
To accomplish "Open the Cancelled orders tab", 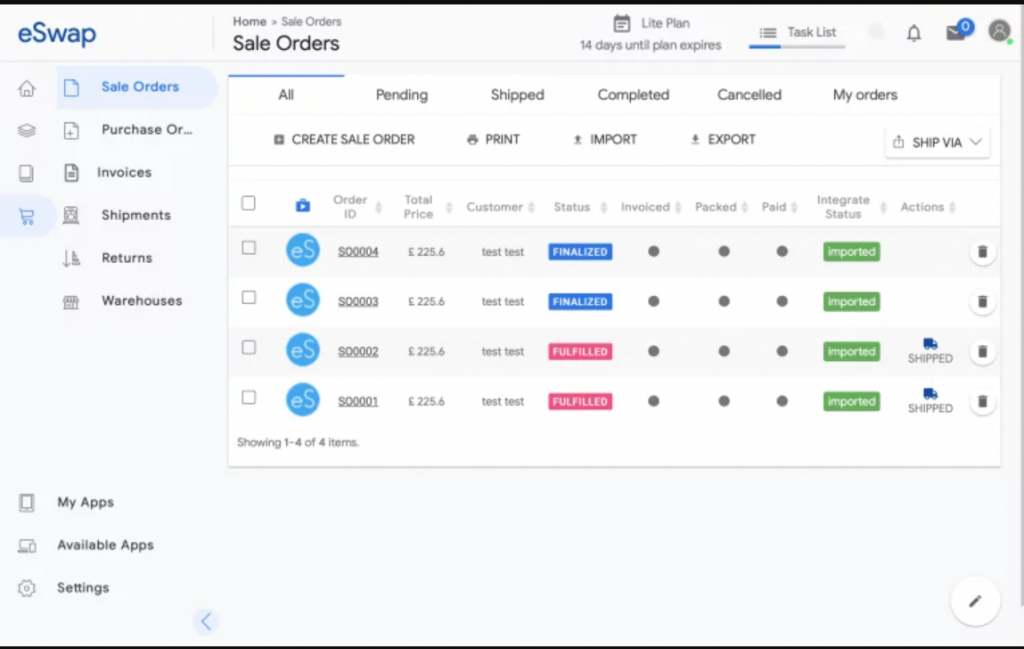I will point(748,95).
